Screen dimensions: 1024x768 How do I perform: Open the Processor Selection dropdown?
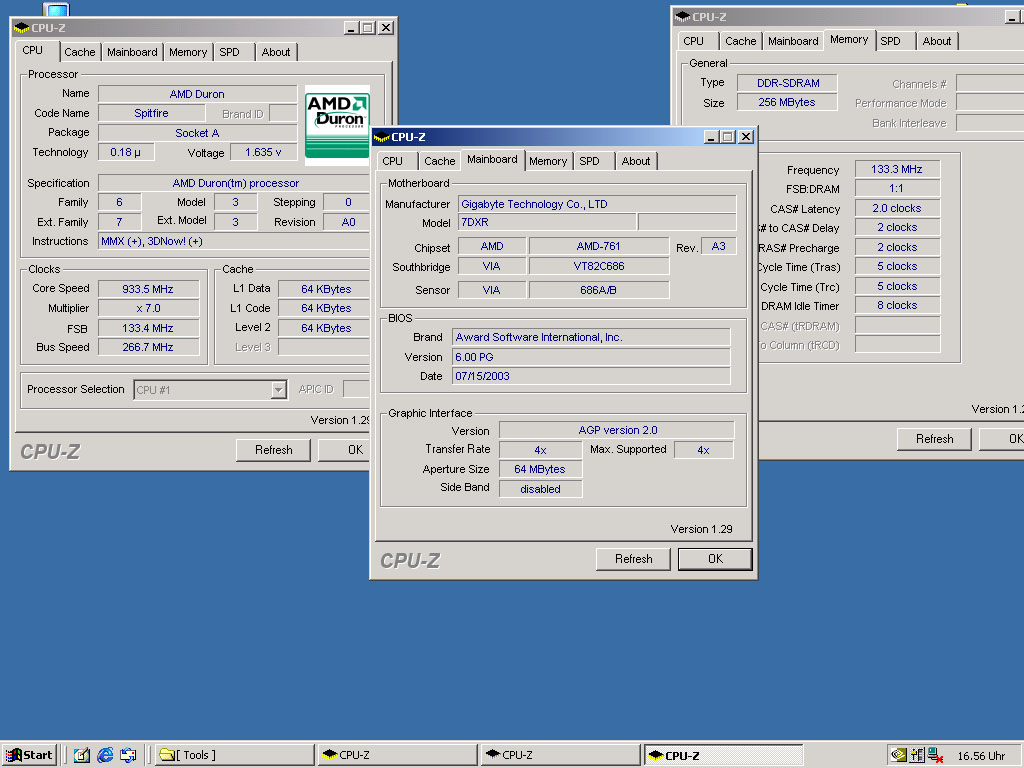coord(278,390)
